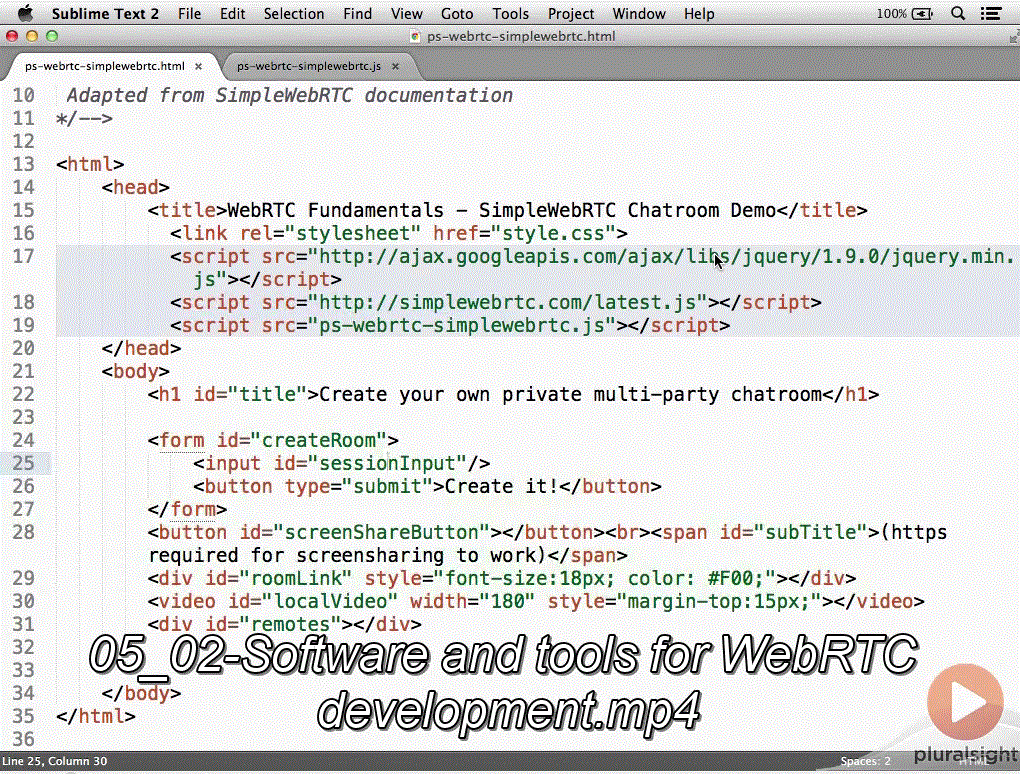Click line number 25 in gutter
The image size is (1020, 774).
pyautogui.click(x=23, y=463)
